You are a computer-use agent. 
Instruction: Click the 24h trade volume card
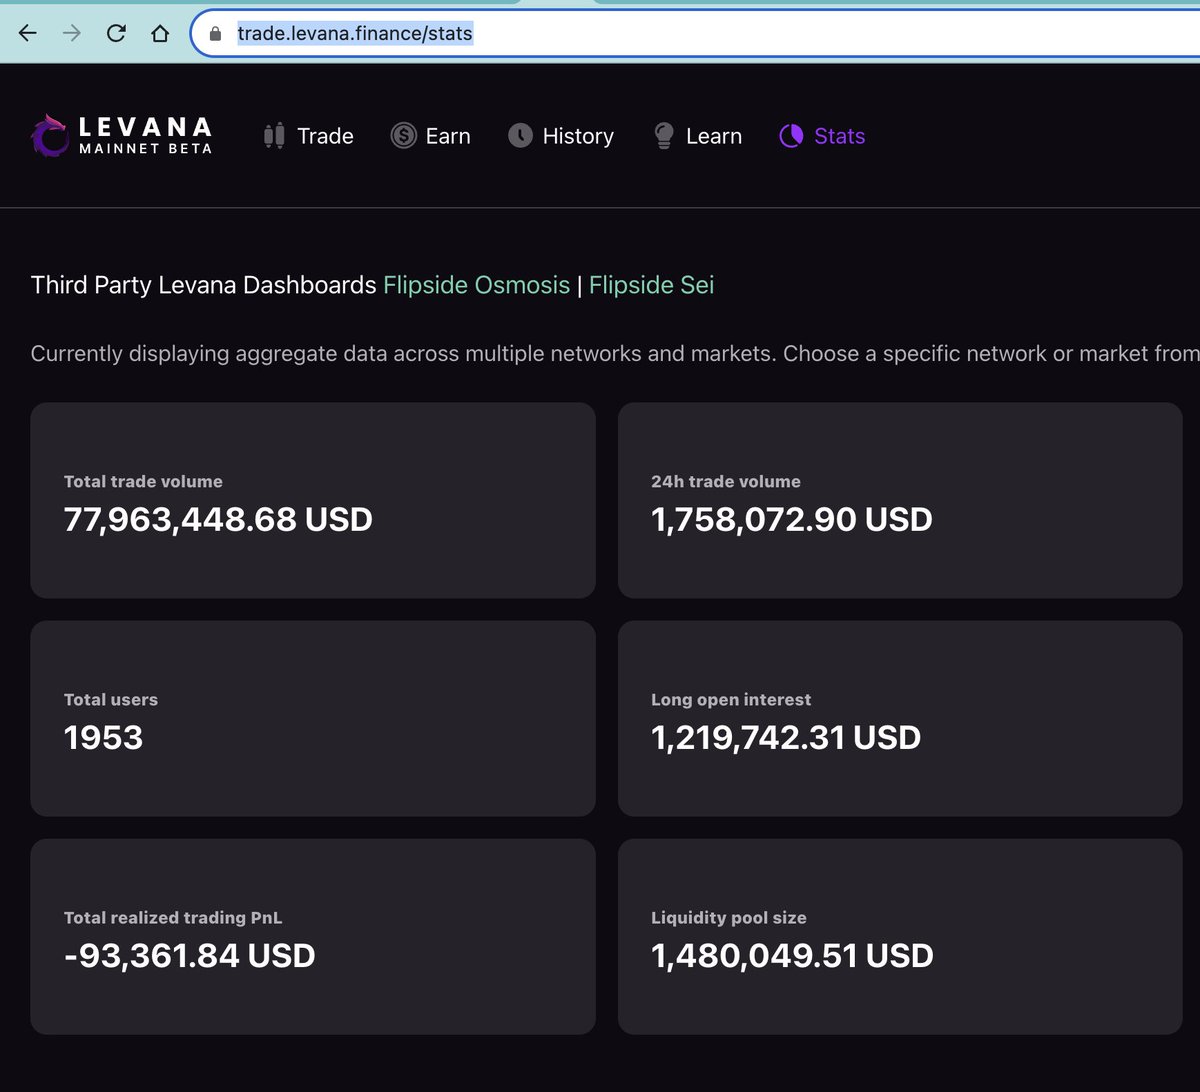click(x=899, y=500)
